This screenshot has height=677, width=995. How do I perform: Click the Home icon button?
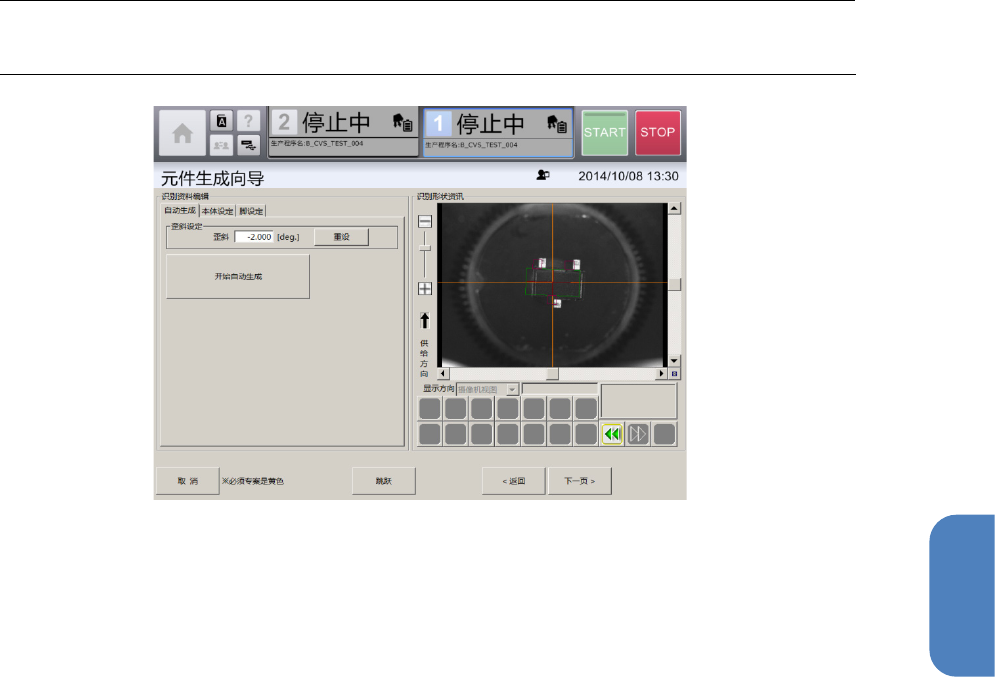[x=181, y=133]
